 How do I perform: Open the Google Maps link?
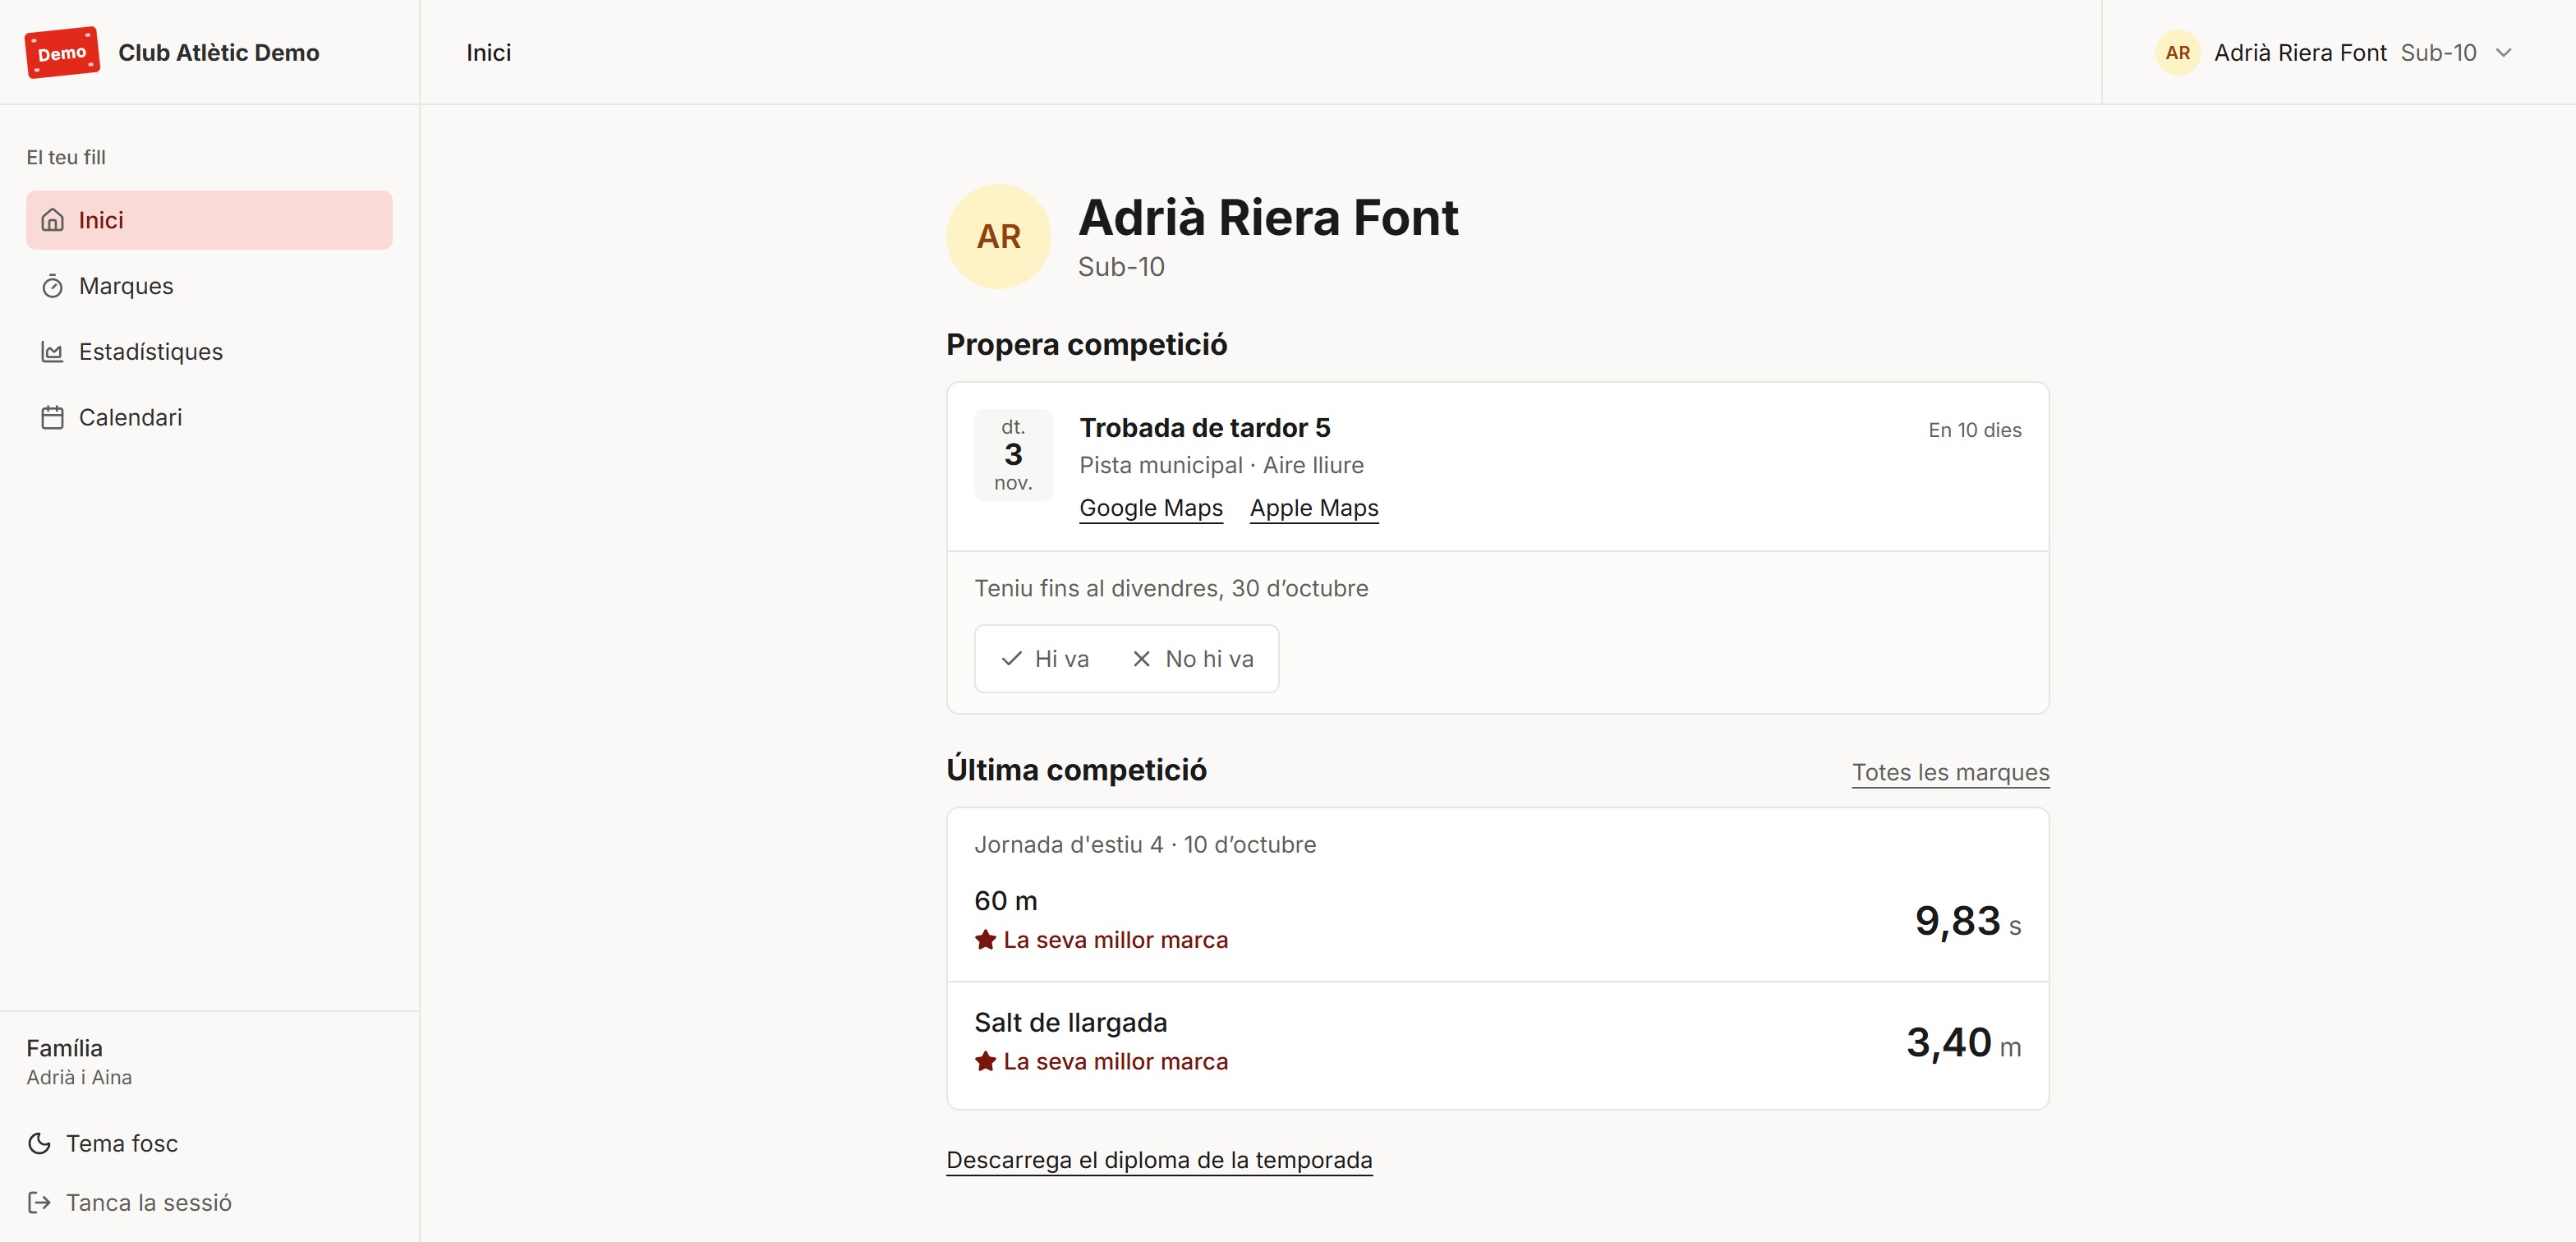pyautogui.click(x=1151, y=508)
